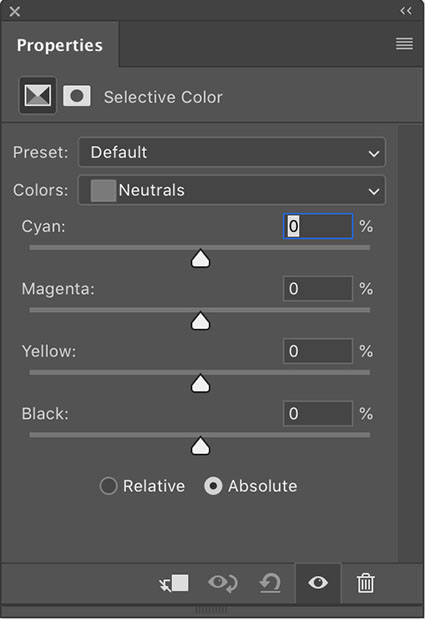
Task: Click the Colors dropdown chevron arrow
Action: (x=374, y=191)
